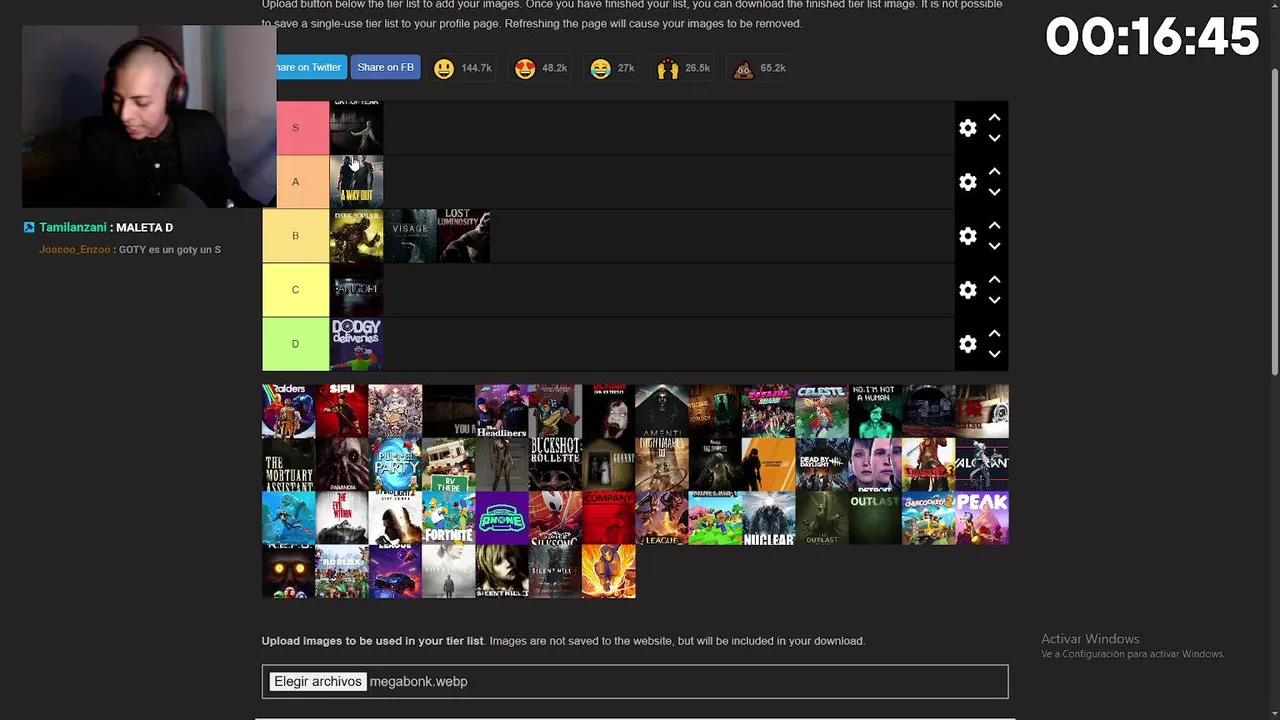Open settings gear for C tier row
Screen dimensions: 1280x720
coord(967,290)
